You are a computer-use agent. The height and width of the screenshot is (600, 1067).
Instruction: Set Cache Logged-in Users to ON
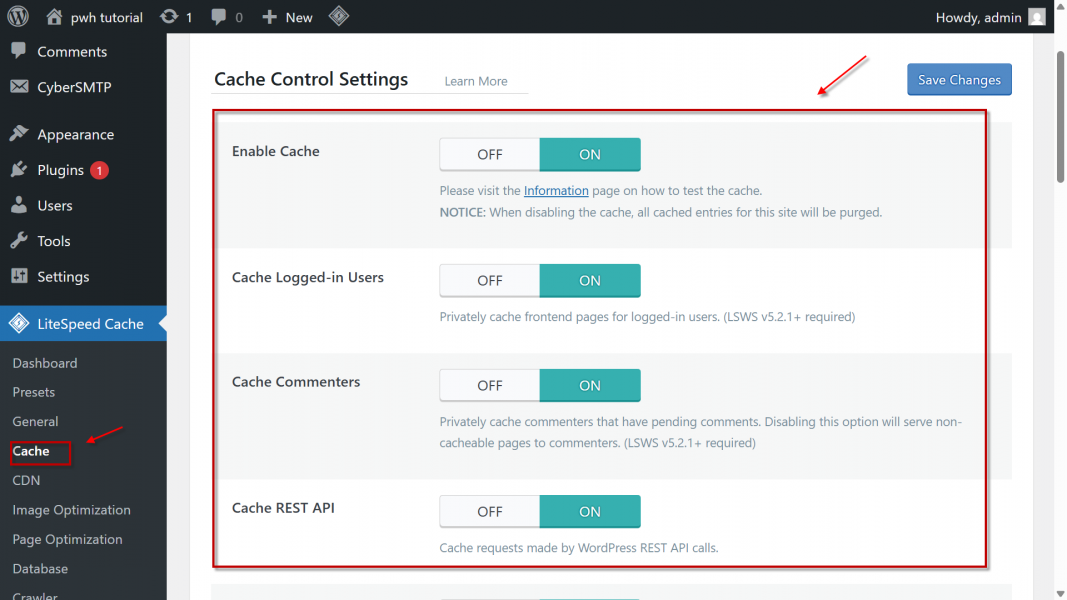590,280
